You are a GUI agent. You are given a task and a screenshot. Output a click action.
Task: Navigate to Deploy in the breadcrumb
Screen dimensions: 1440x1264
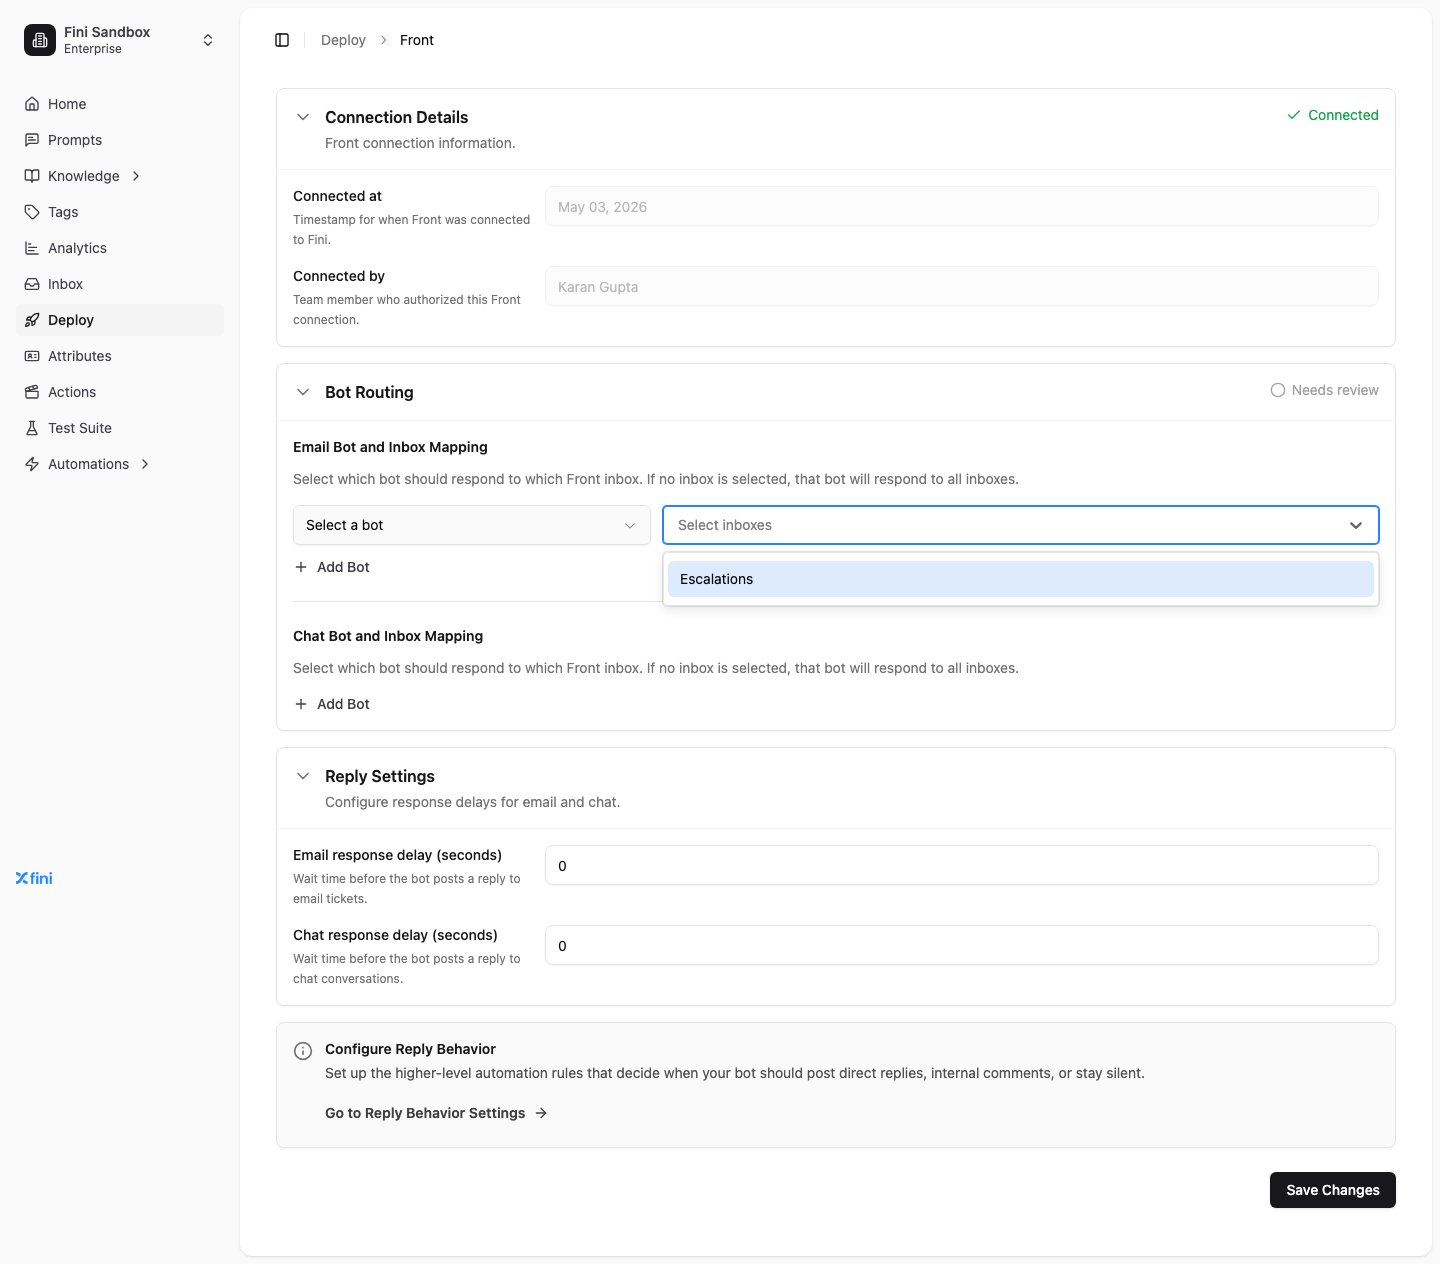(343, 40)
